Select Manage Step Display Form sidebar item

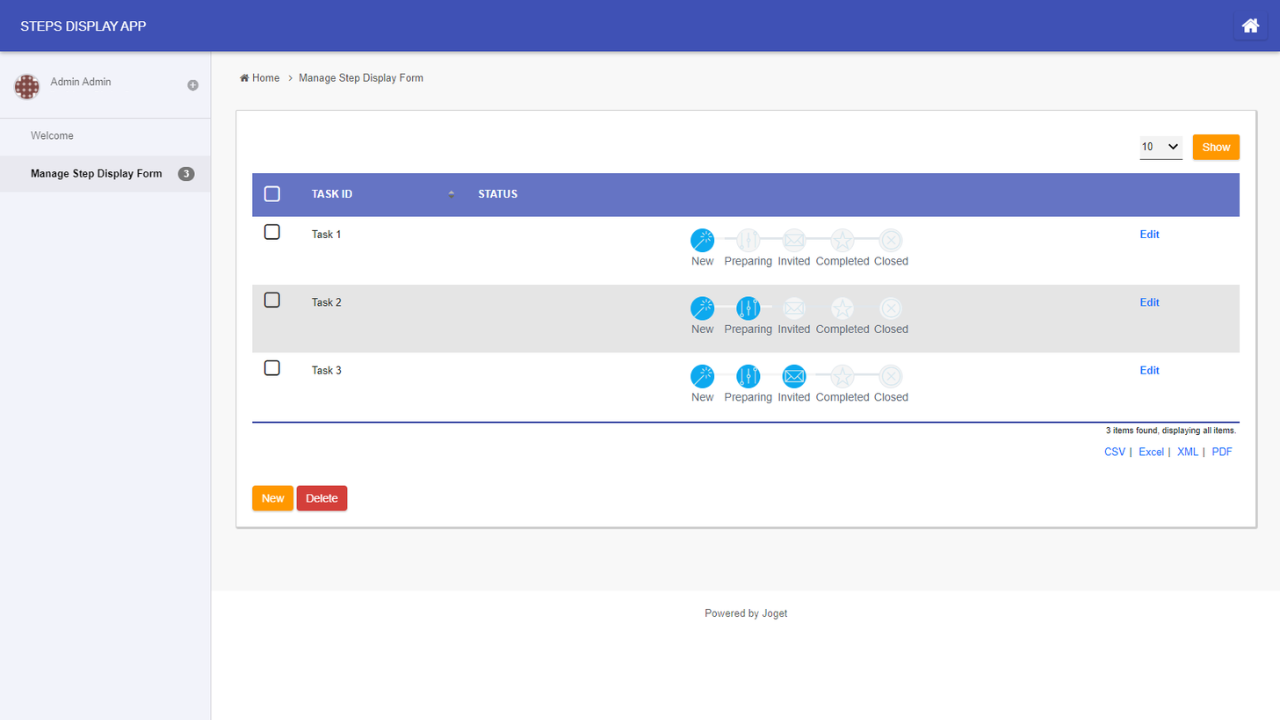click(96, 174)
